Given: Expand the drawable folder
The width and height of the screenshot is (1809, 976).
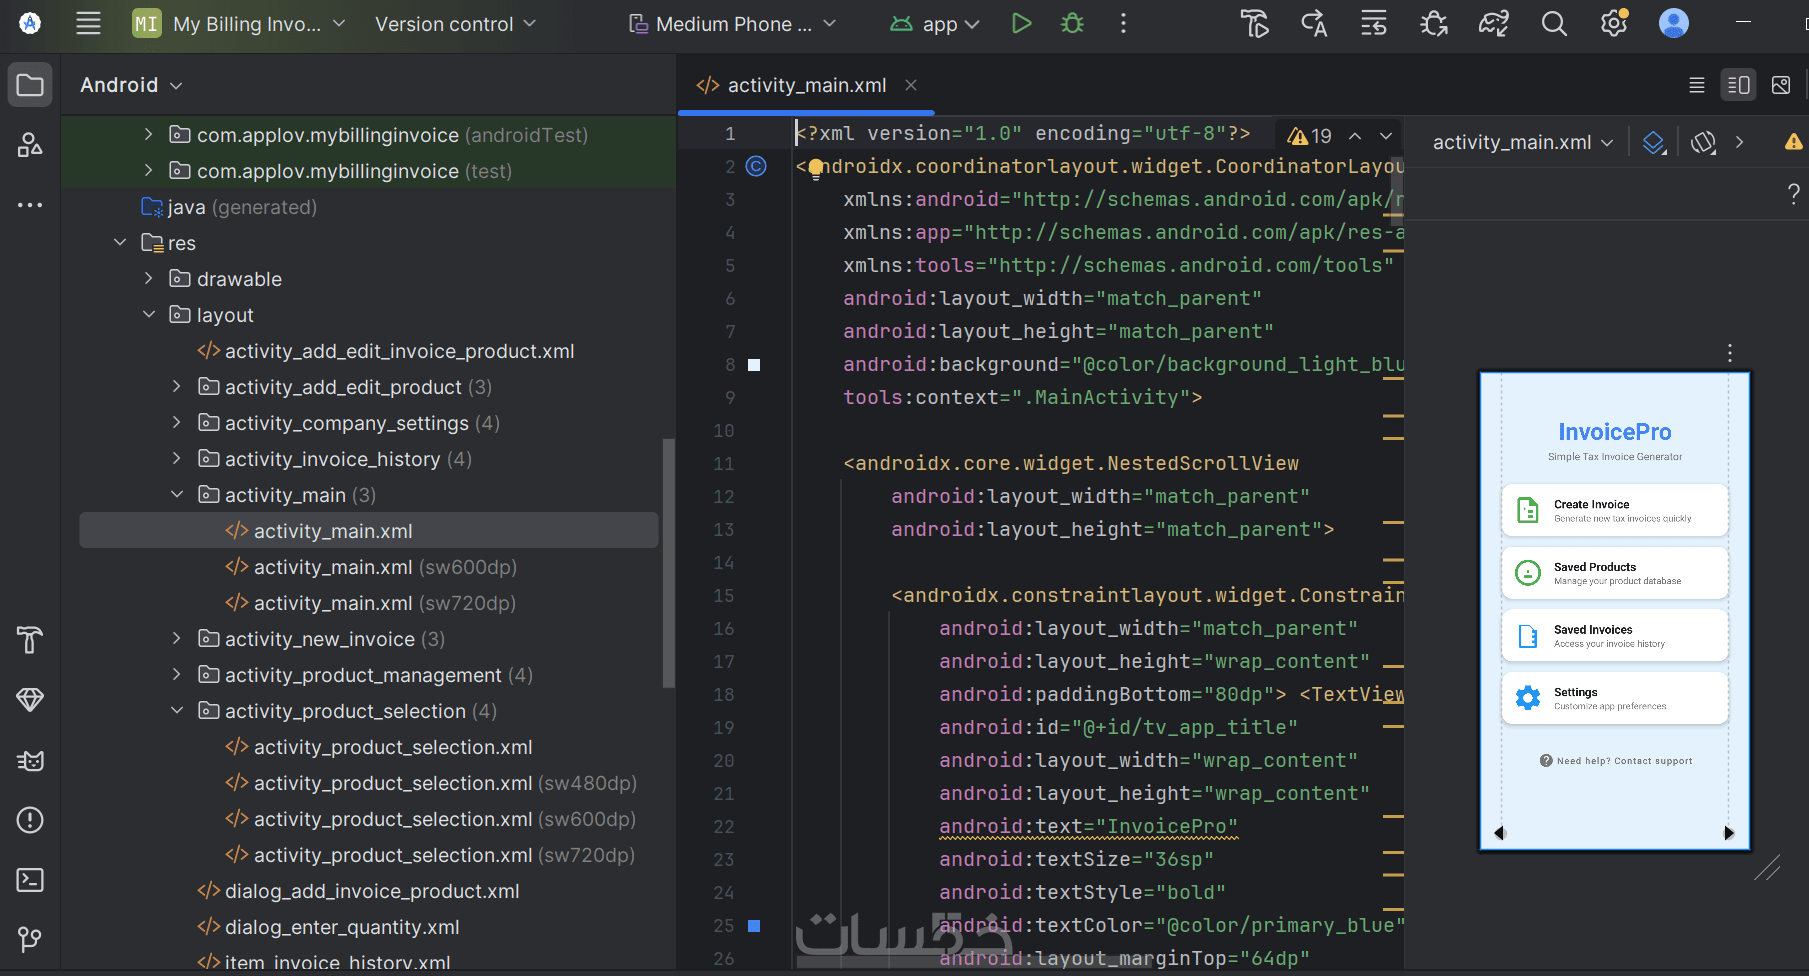Looking at the screenshot, I should click(x=149, y=279).
